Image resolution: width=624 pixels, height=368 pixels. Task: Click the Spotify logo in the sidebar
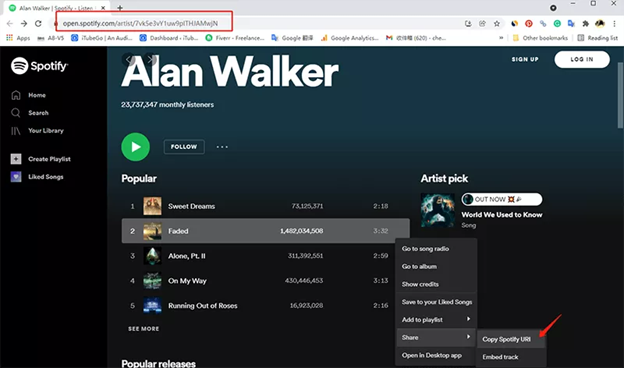click(39, 66)
